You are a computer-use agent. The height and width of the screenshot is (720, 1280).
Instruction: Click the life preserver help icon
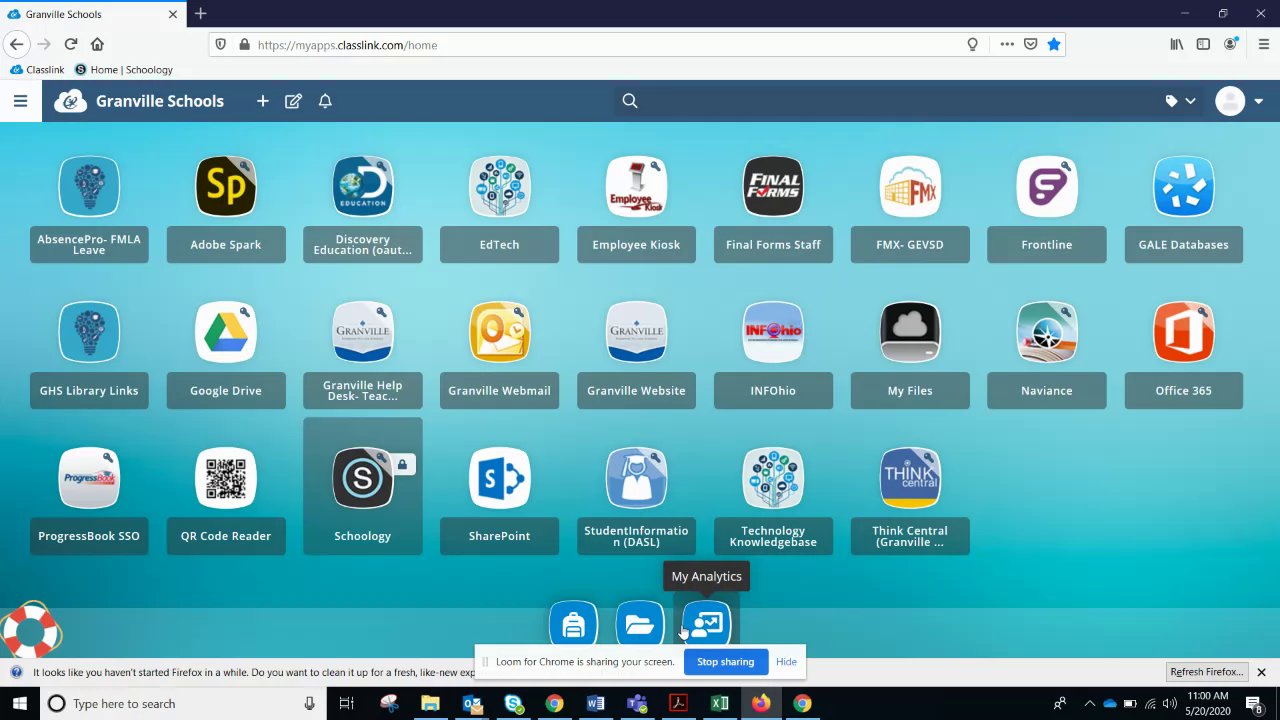point(30,631)
